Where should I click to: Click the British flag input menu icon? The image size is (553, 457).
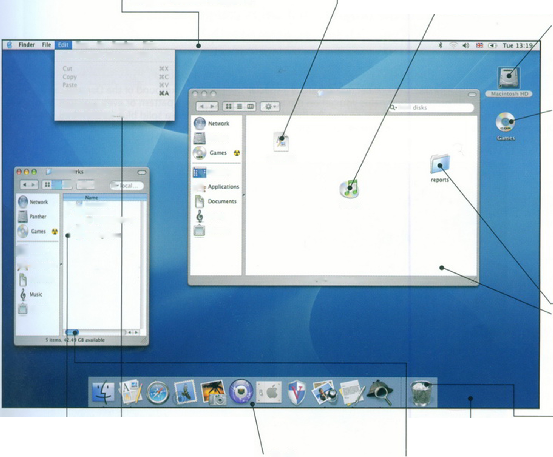(479, 45)
